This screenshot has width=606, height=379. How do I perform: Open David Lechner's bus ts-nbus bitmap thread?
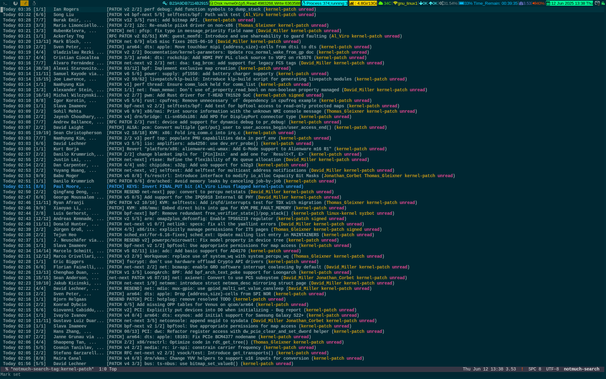pyautogui.click(x=148, y=364)
